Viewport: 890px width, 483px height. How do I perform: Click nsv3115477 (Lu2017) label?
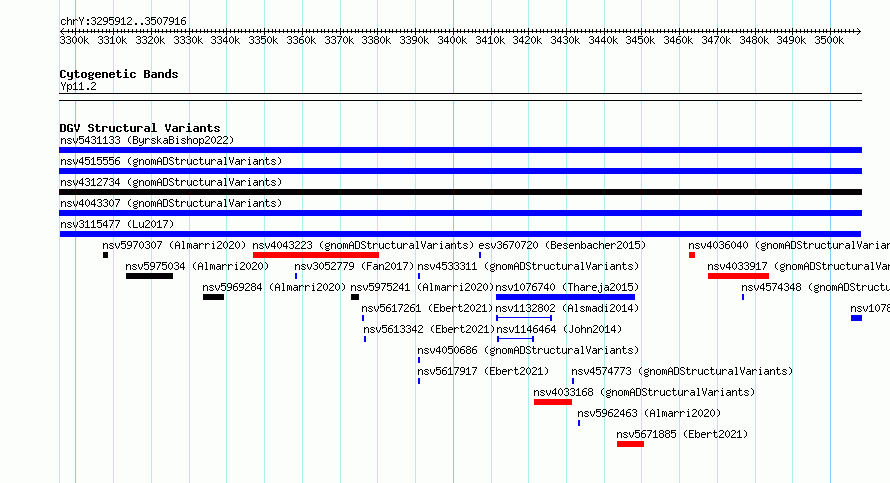[117, 224]
